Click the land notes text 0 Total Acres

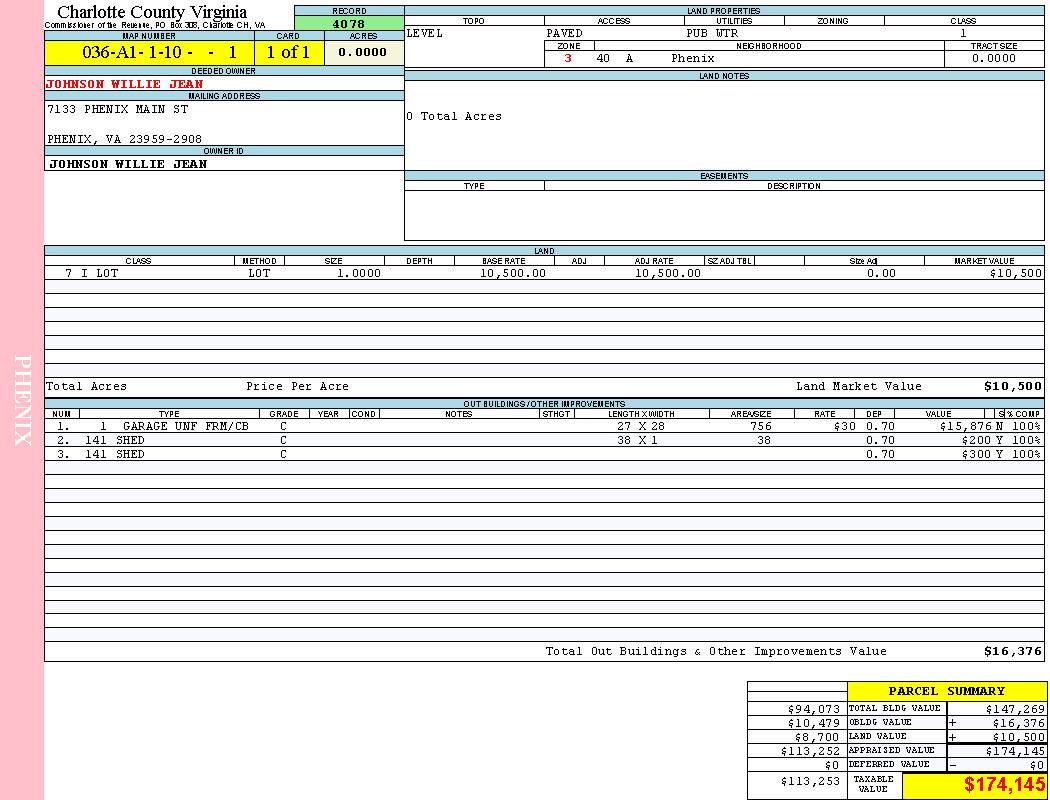454,116
